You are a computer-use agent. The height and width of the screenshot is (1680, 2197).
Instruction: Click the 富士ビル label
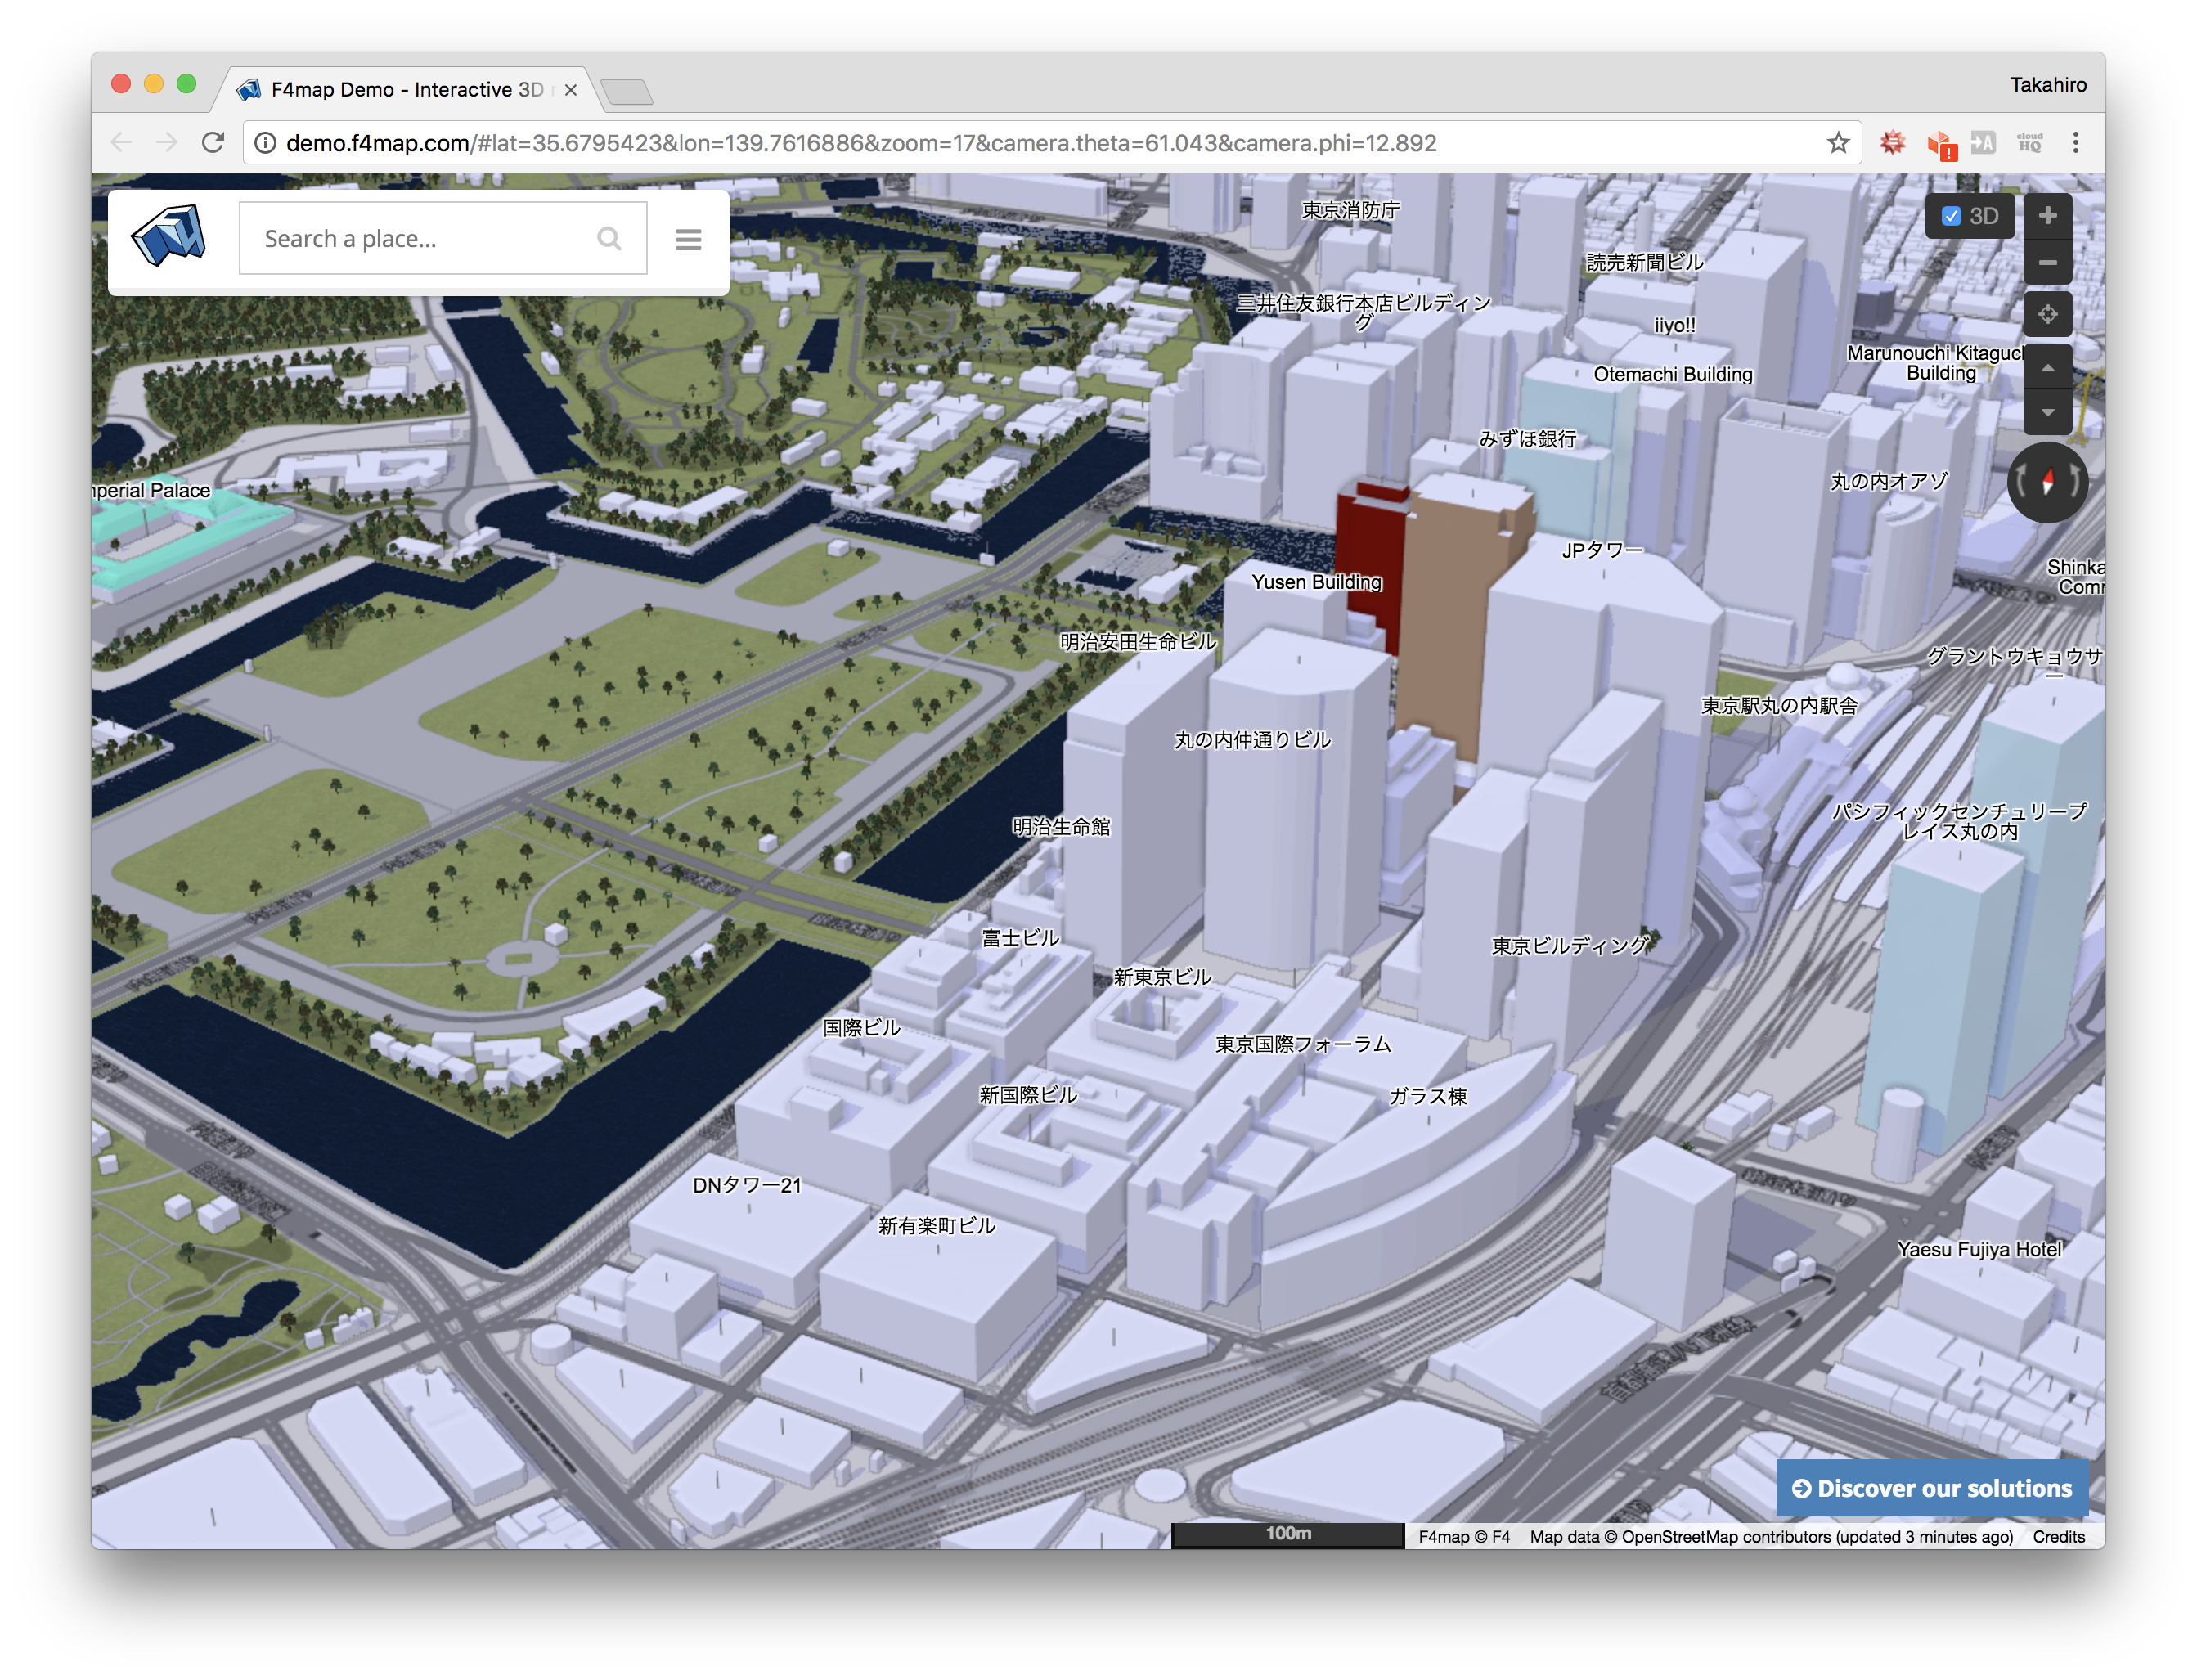click(1019, 938)
